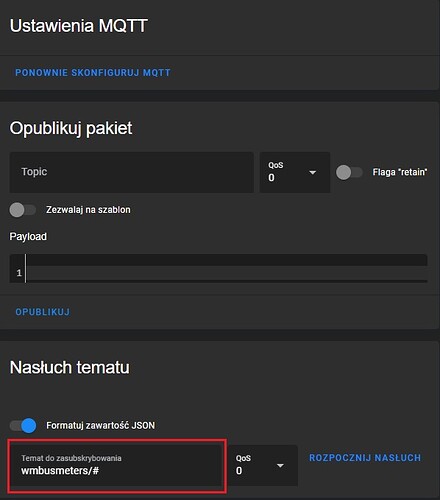
Task: Click the PONOWNIE SKONFIGURUJ MQTT button
Action: [93, 73]
